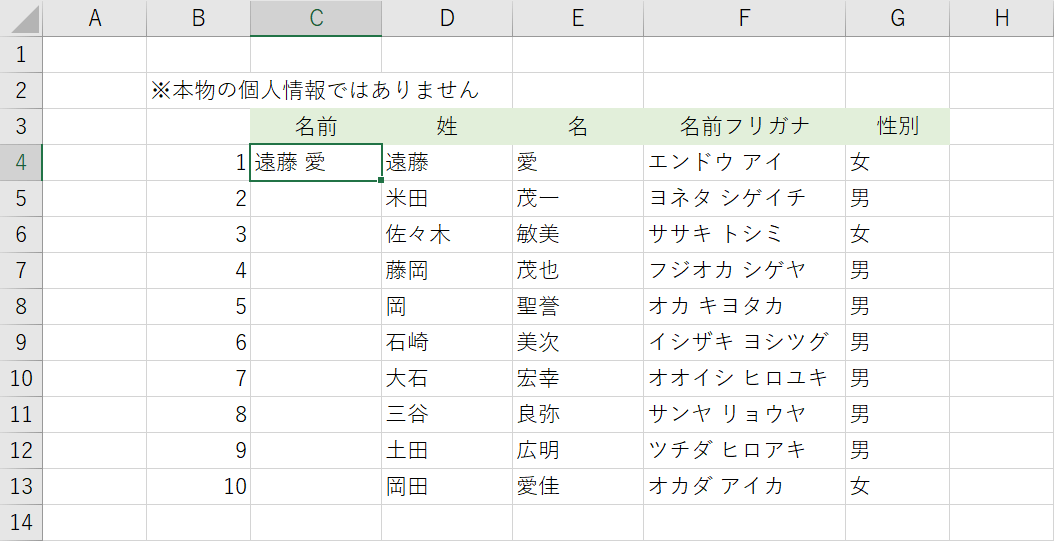Select given name cell 茂一
This screenshot has height=541, width=1054.
578,198
